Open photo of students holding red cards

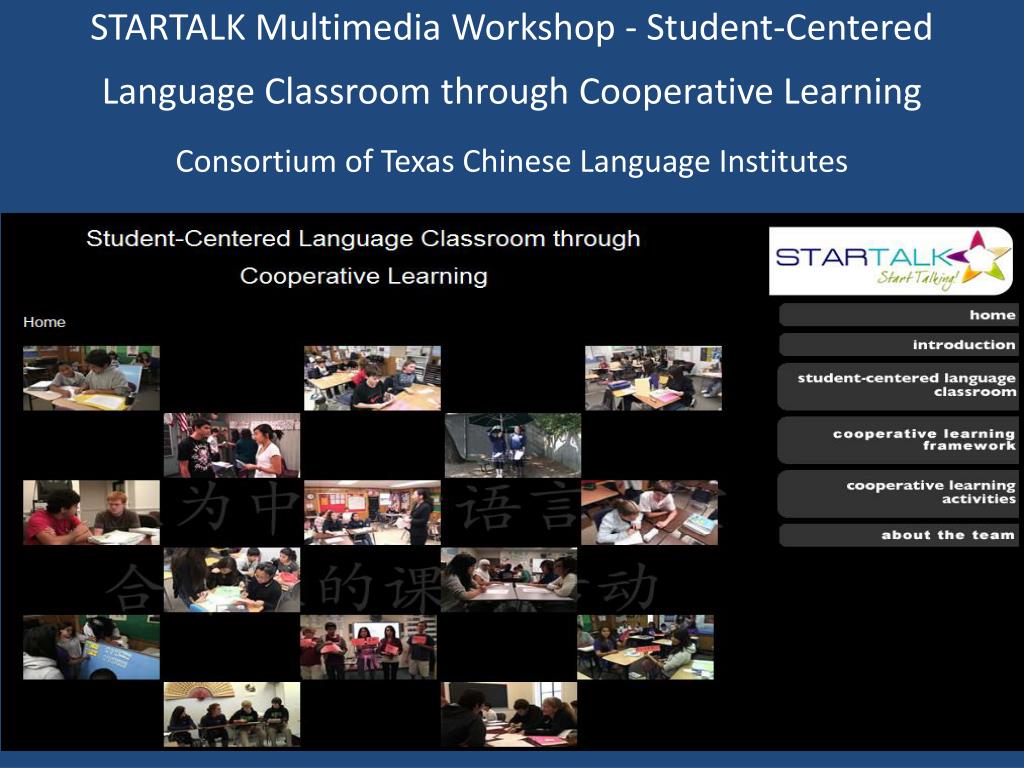pyautogui.click(x=368, y=647)
